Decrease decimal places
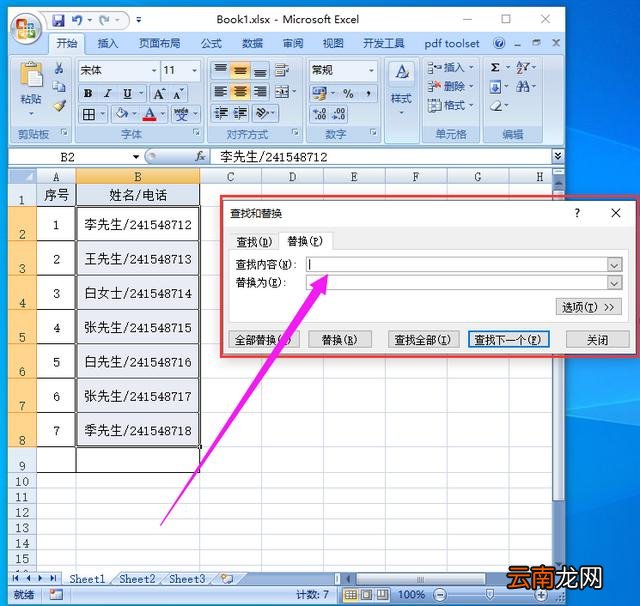The image size is (640, 606). pos(339,114)
